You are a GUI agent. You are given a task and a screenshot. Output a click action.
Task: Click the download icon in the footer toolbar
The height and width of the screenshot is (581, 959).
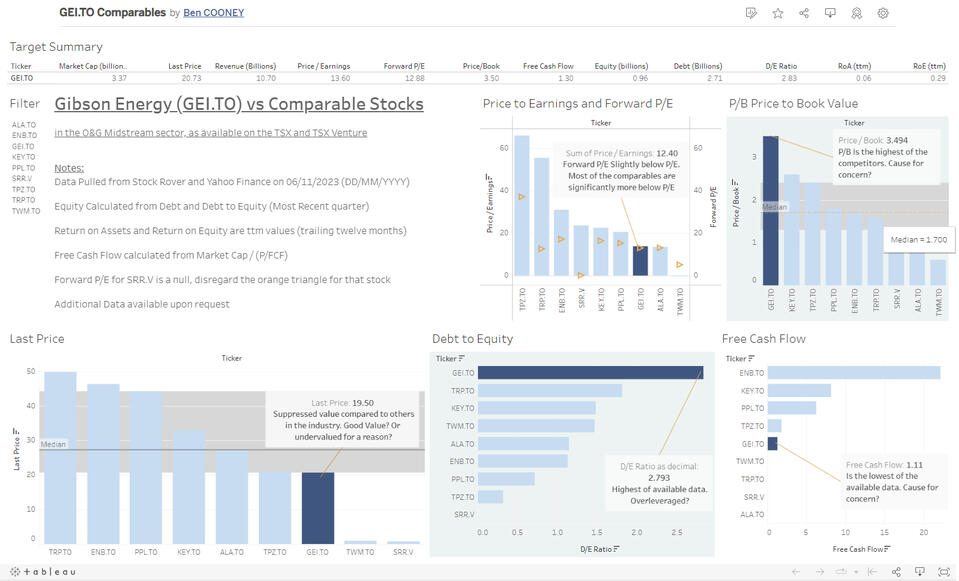[919, 572]
